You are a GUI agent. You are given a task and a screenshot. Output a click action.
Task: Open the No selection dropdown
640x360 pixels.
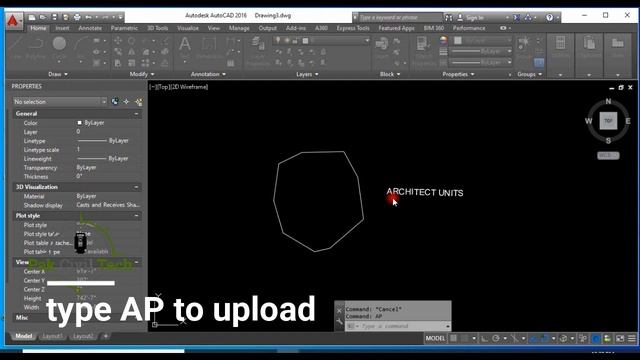[60, 102]
